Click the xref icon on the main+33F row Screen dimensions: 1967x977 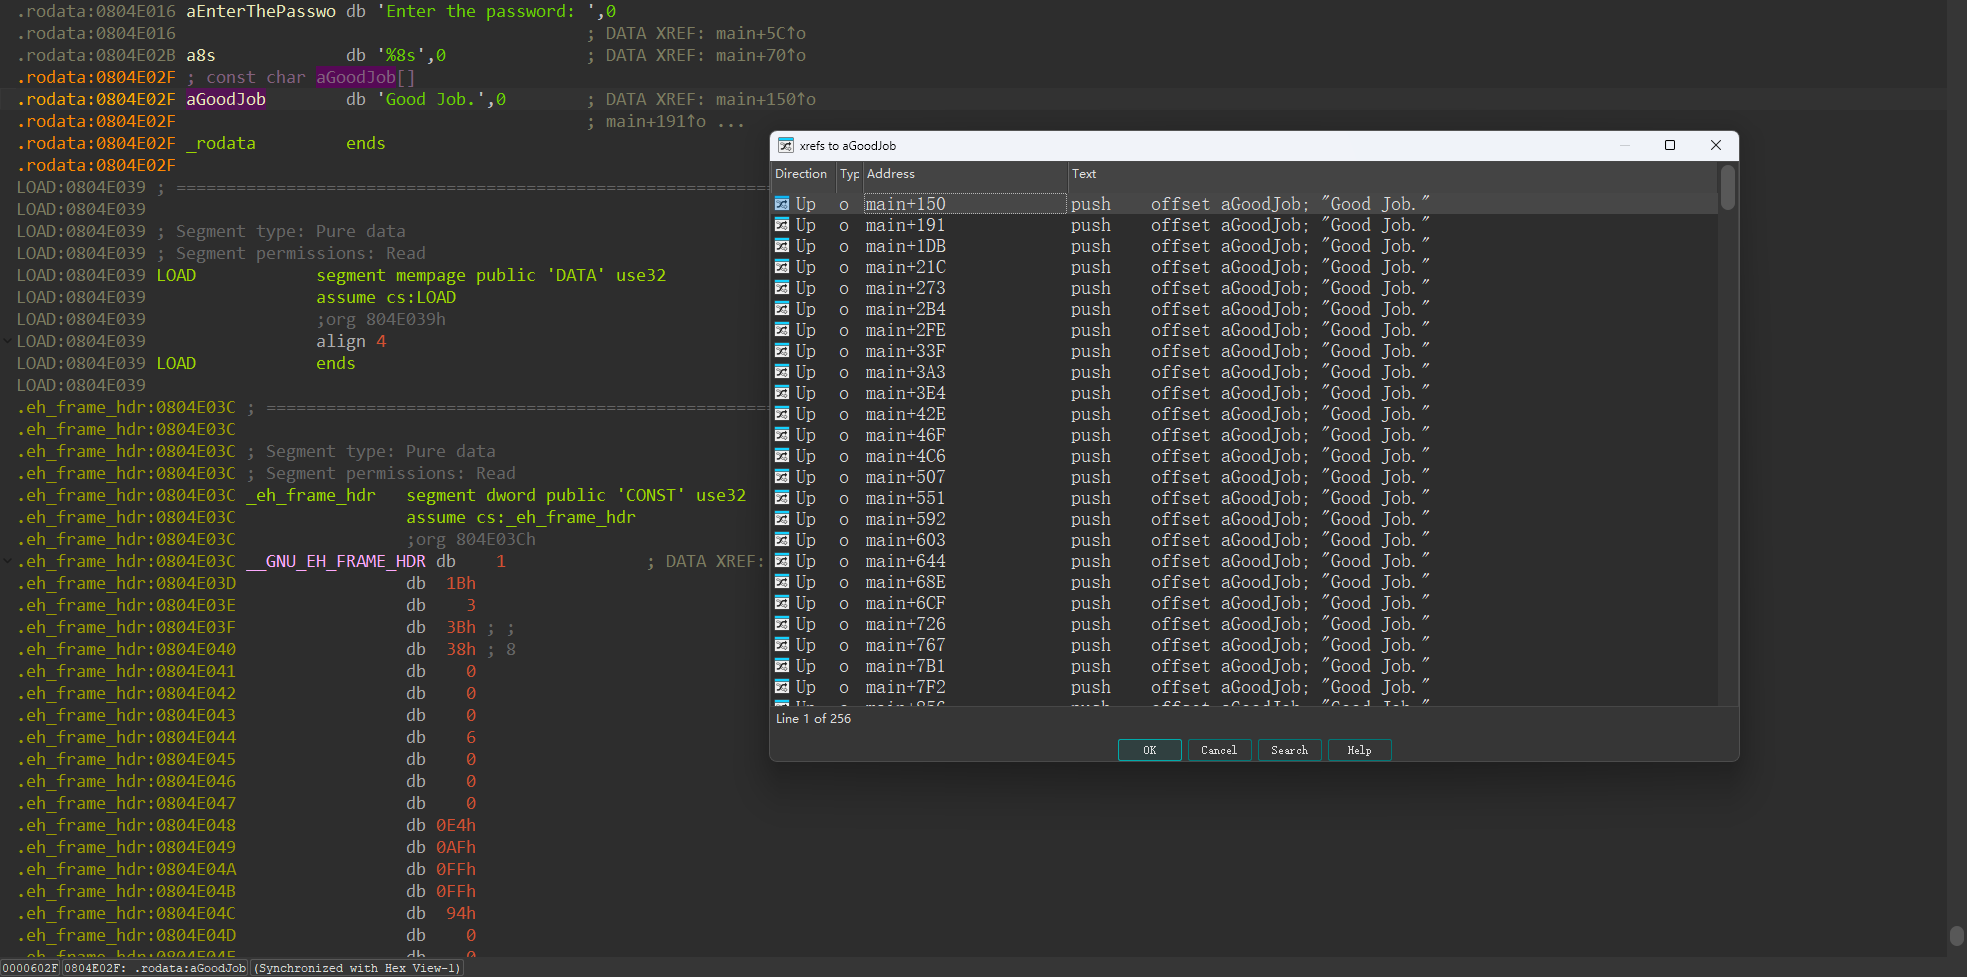(x=782, y=351)
